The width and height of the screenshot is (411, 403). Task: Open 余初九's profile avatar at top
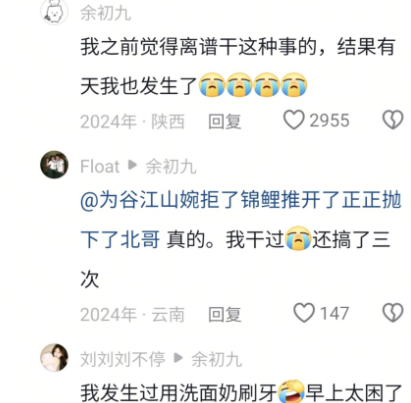tap(54, 12)
